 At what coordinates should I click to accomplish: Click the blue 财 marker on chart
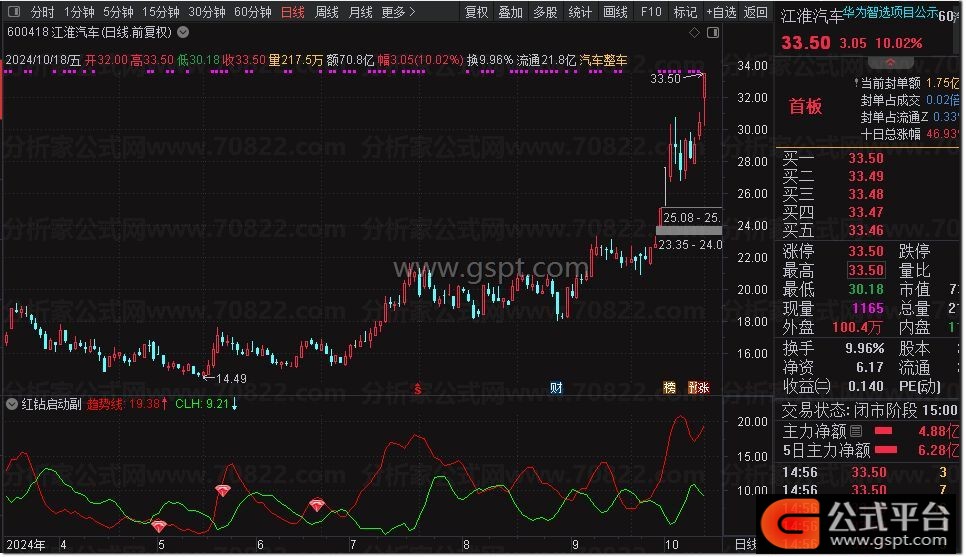tap(556, 388)
